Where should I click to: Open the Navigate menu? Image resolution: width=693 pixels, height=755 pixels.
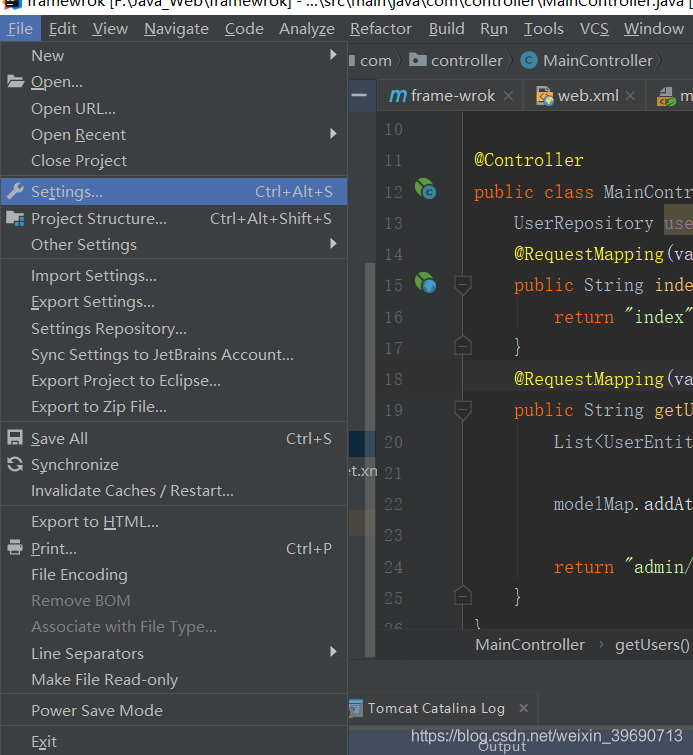[176, 29]
